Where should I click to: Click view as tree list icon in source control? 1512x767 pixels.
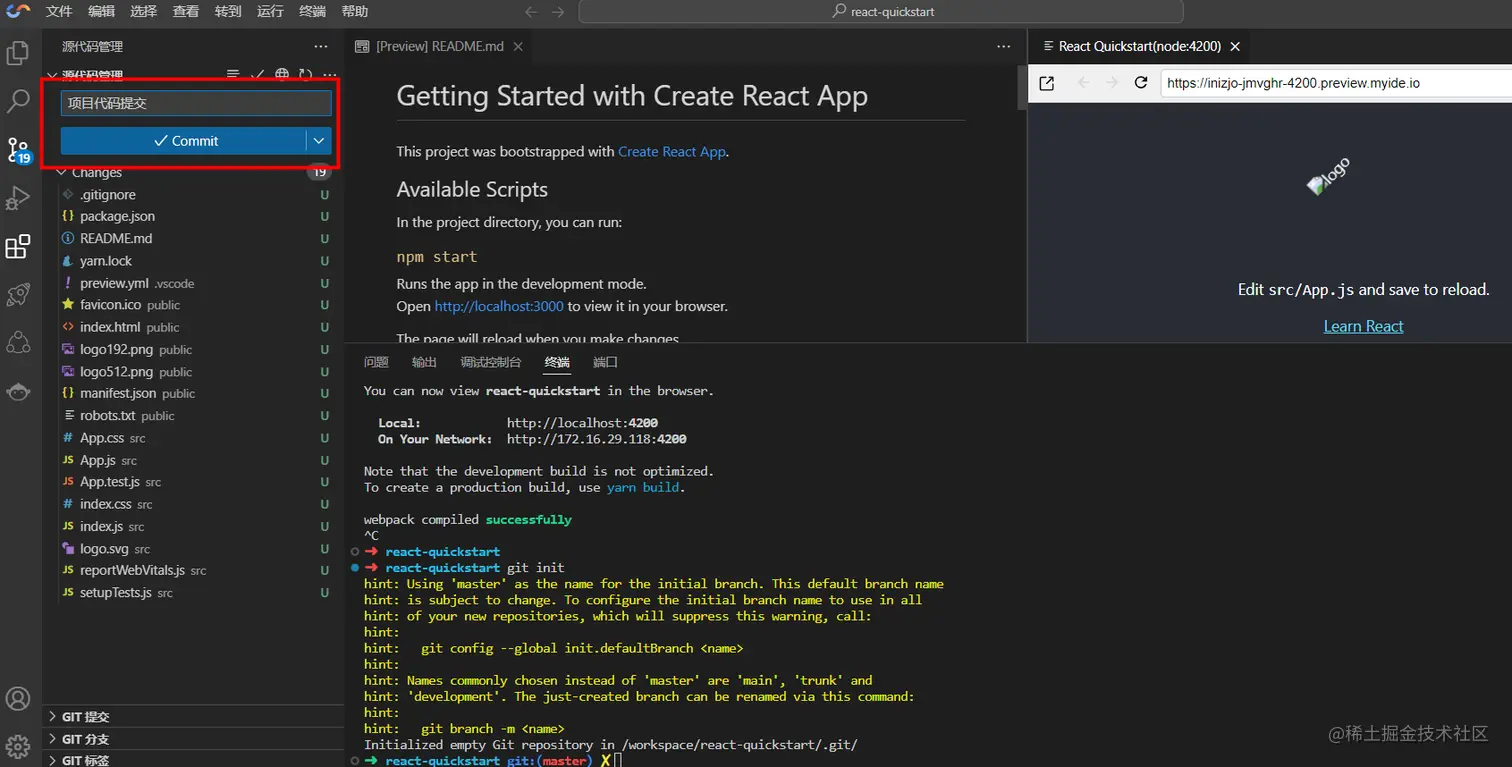click(x=233, y=75)
